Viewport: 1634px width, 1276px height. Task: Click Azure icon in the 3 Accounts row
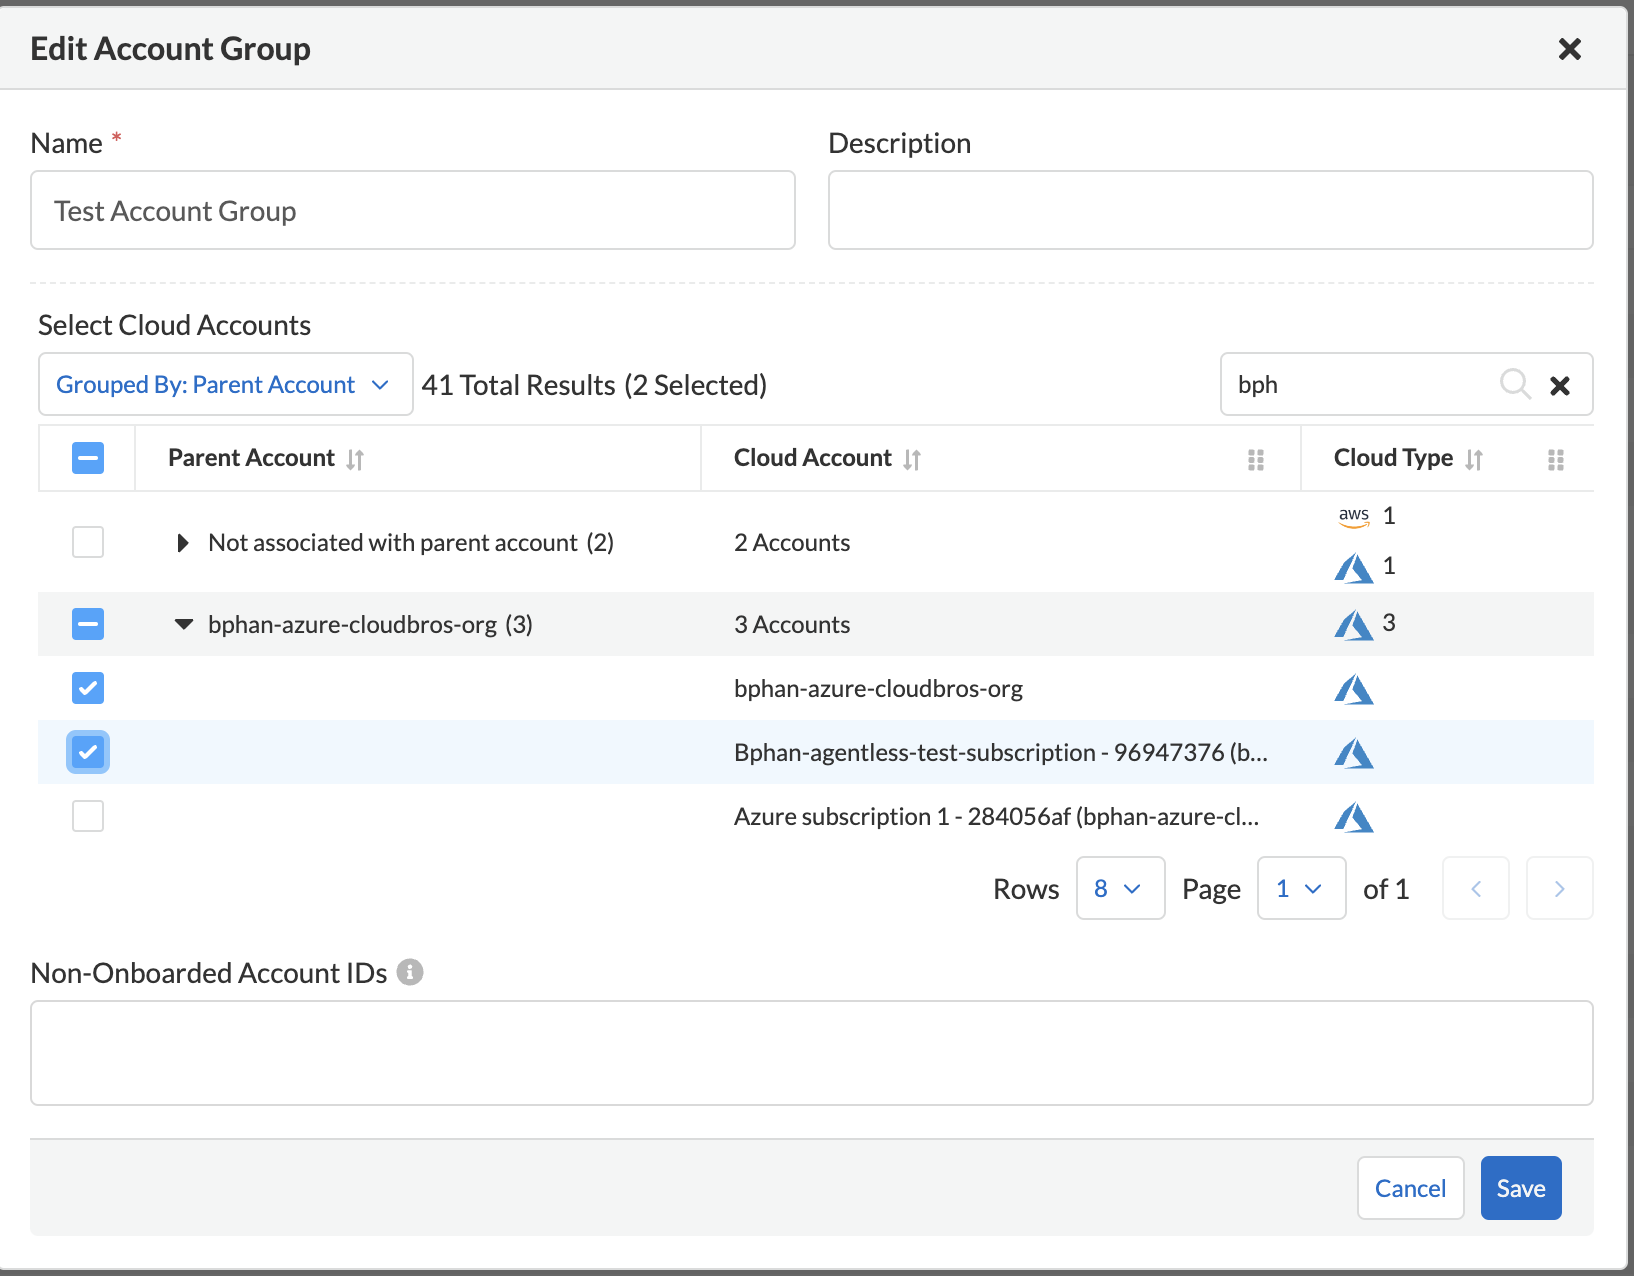point(1354,625)
